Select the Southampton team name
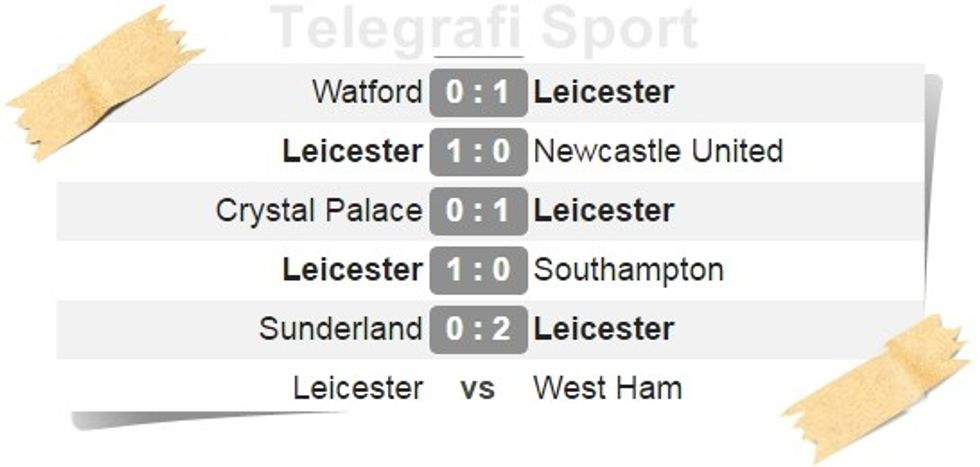Viewport: 980px width, 467px height. (629, 269)
